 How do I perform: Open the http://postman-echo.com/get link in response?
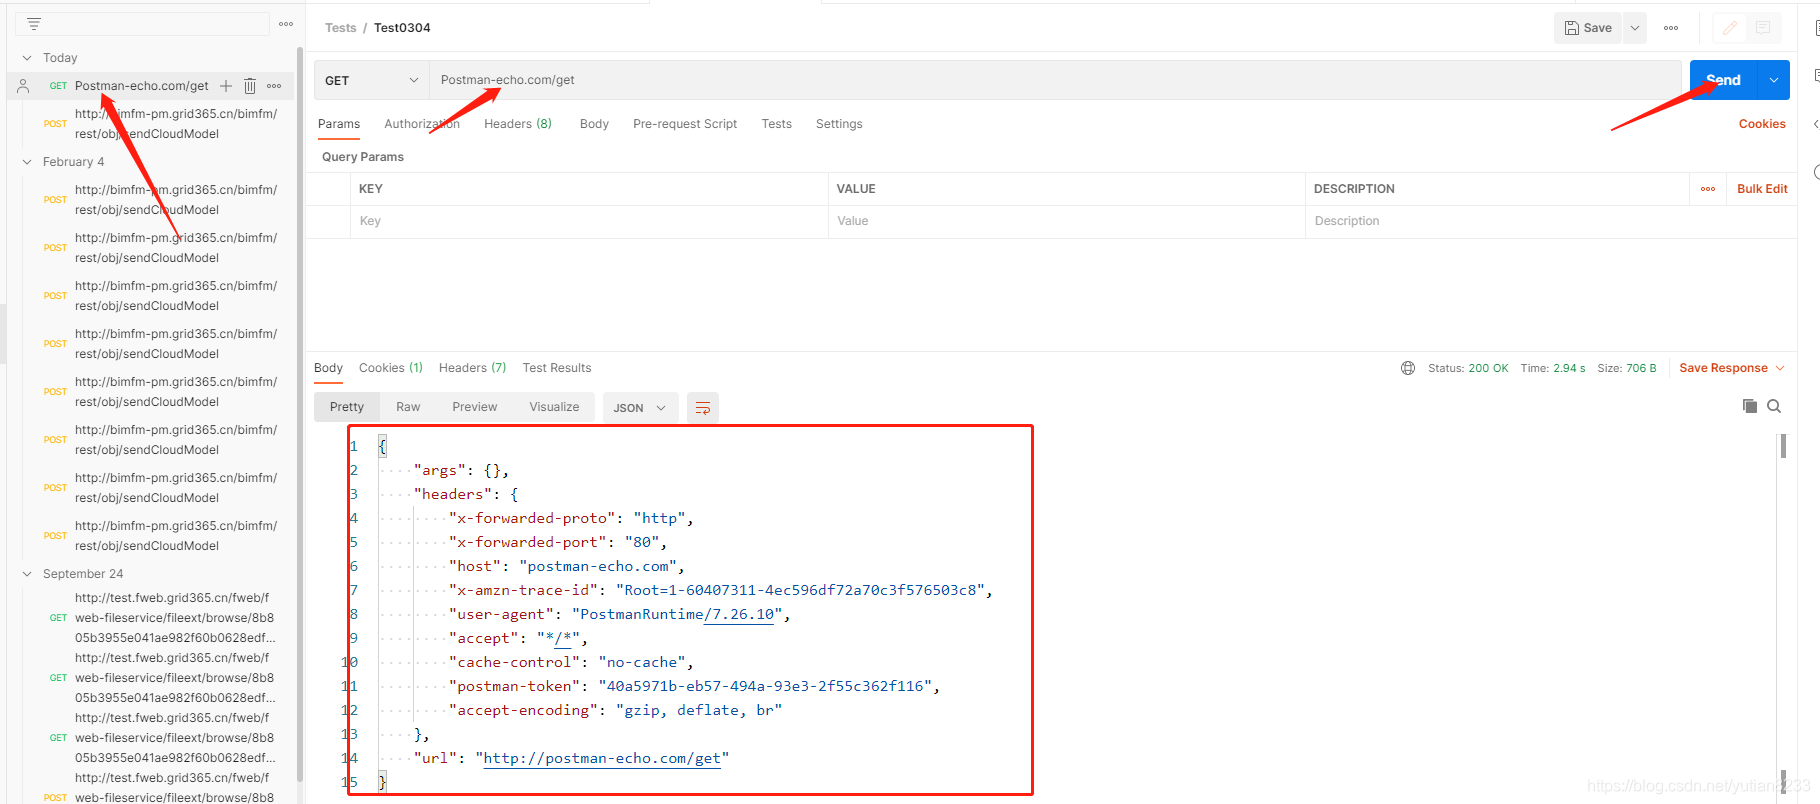point(602,758)
